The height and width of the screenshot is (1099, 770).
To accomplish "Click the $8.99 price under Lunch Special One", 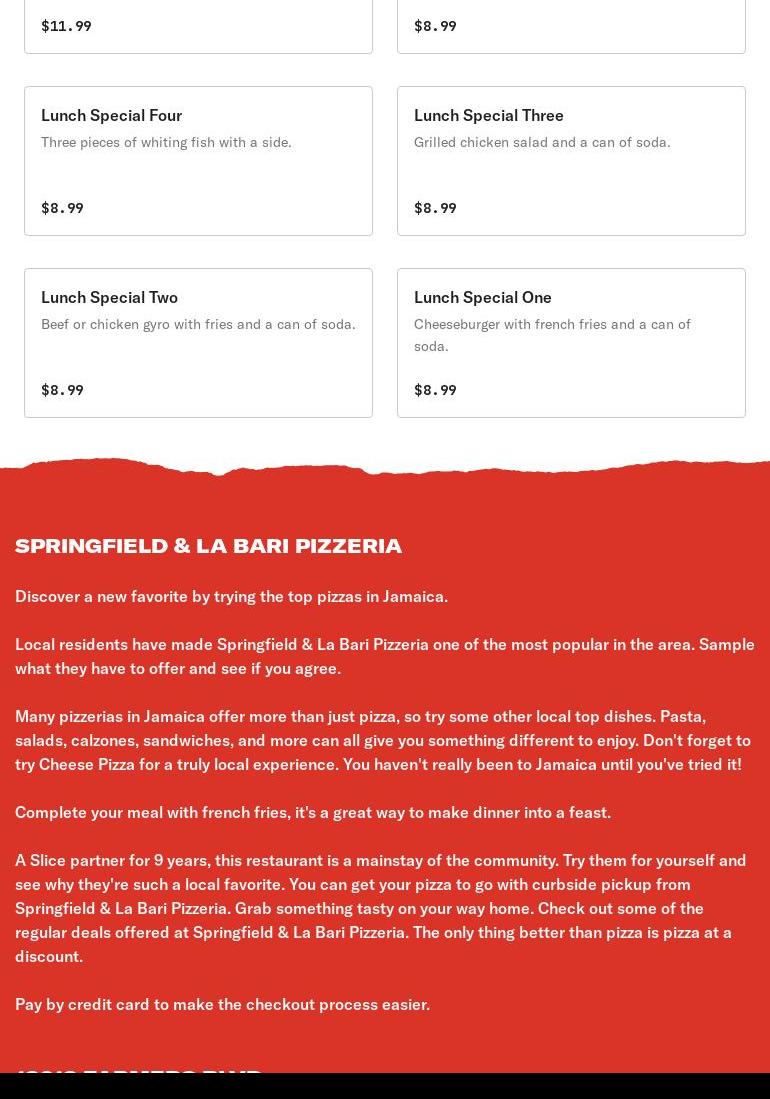I will (x=435, y=390).
